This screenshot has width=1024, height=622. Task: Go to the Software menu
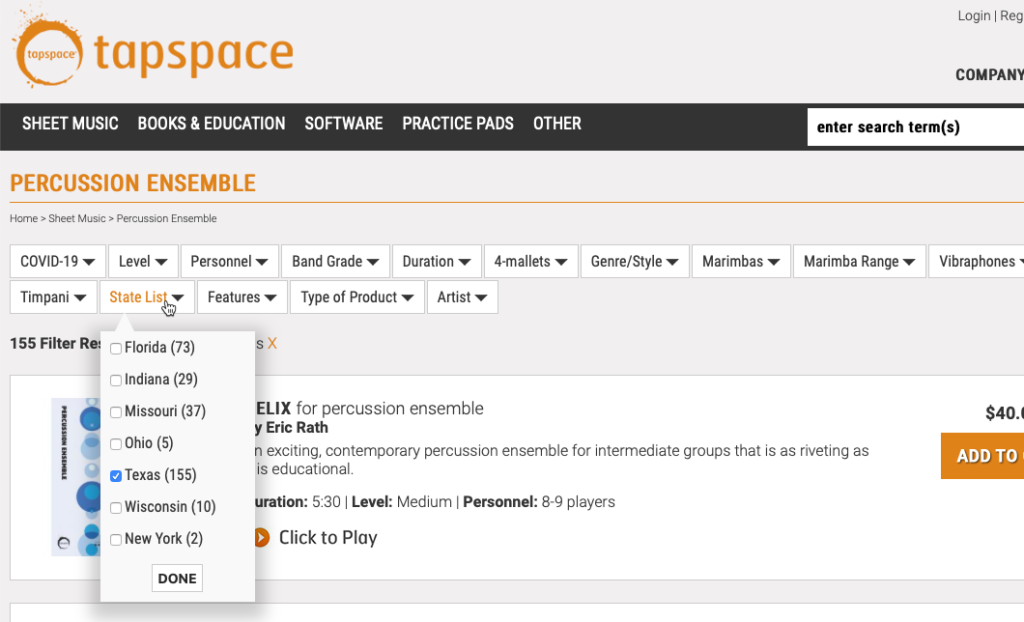[344, 123]
